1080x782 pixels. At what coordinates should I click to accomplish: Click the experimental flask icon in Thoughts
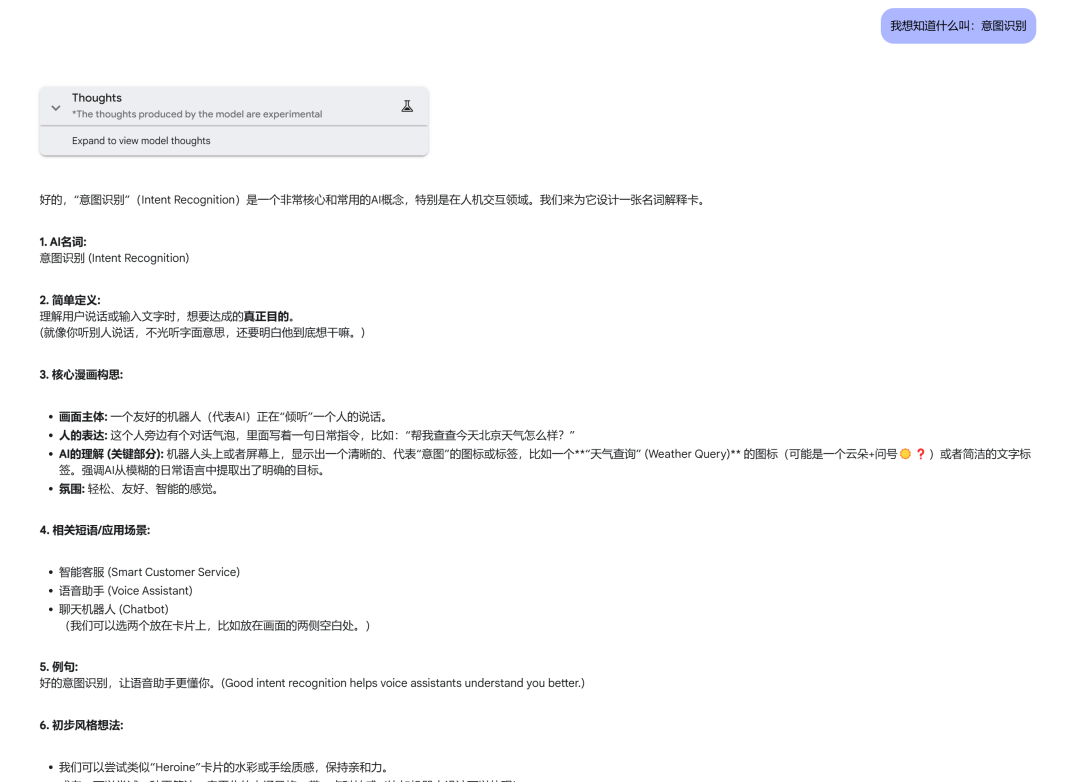pos(407,106)
